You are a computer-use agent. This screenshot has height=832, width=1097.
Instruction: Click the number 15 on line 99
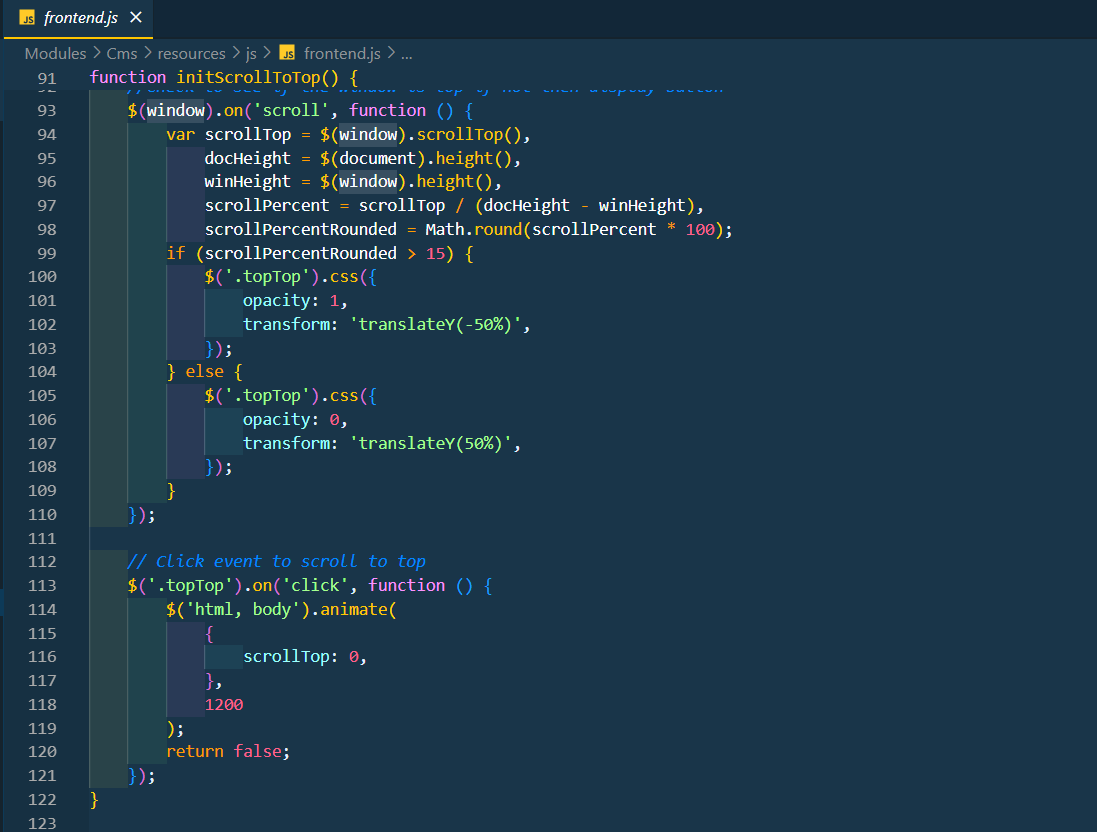(x=435, y=253)
